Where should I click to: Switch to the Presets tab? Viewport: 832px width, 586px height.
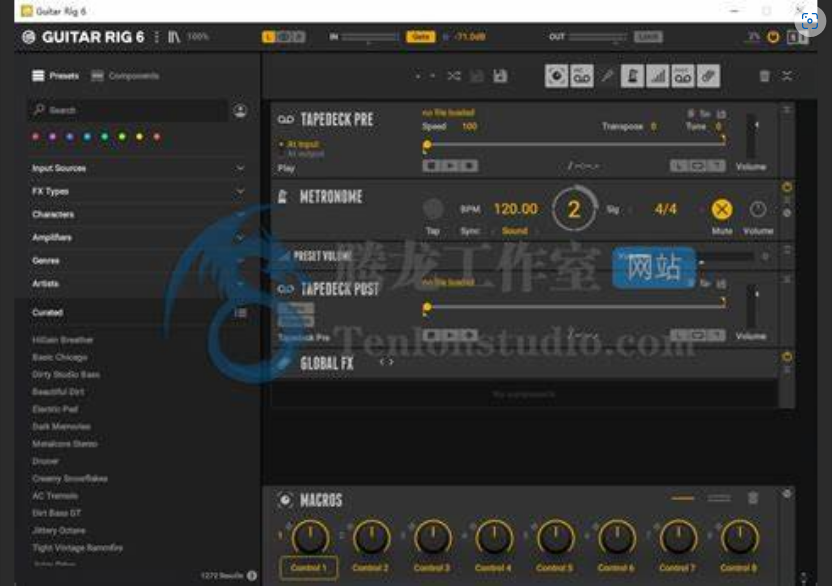(x=56, y=76)
